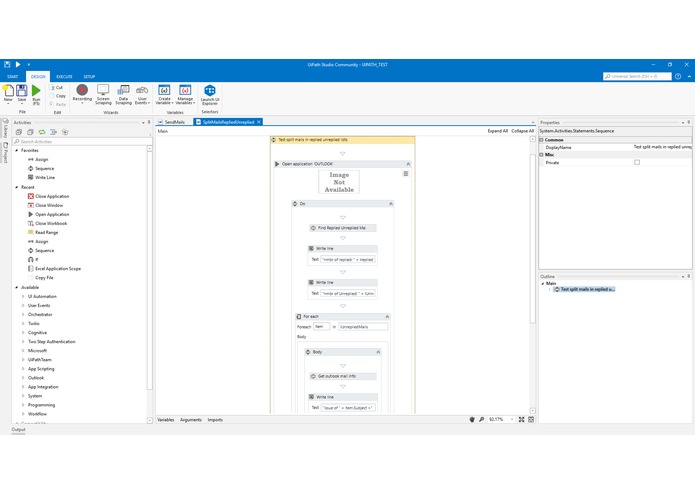This screenshot has width=695, height=494.
Task: Click the Search Activities field
Action: click(82, 142)
